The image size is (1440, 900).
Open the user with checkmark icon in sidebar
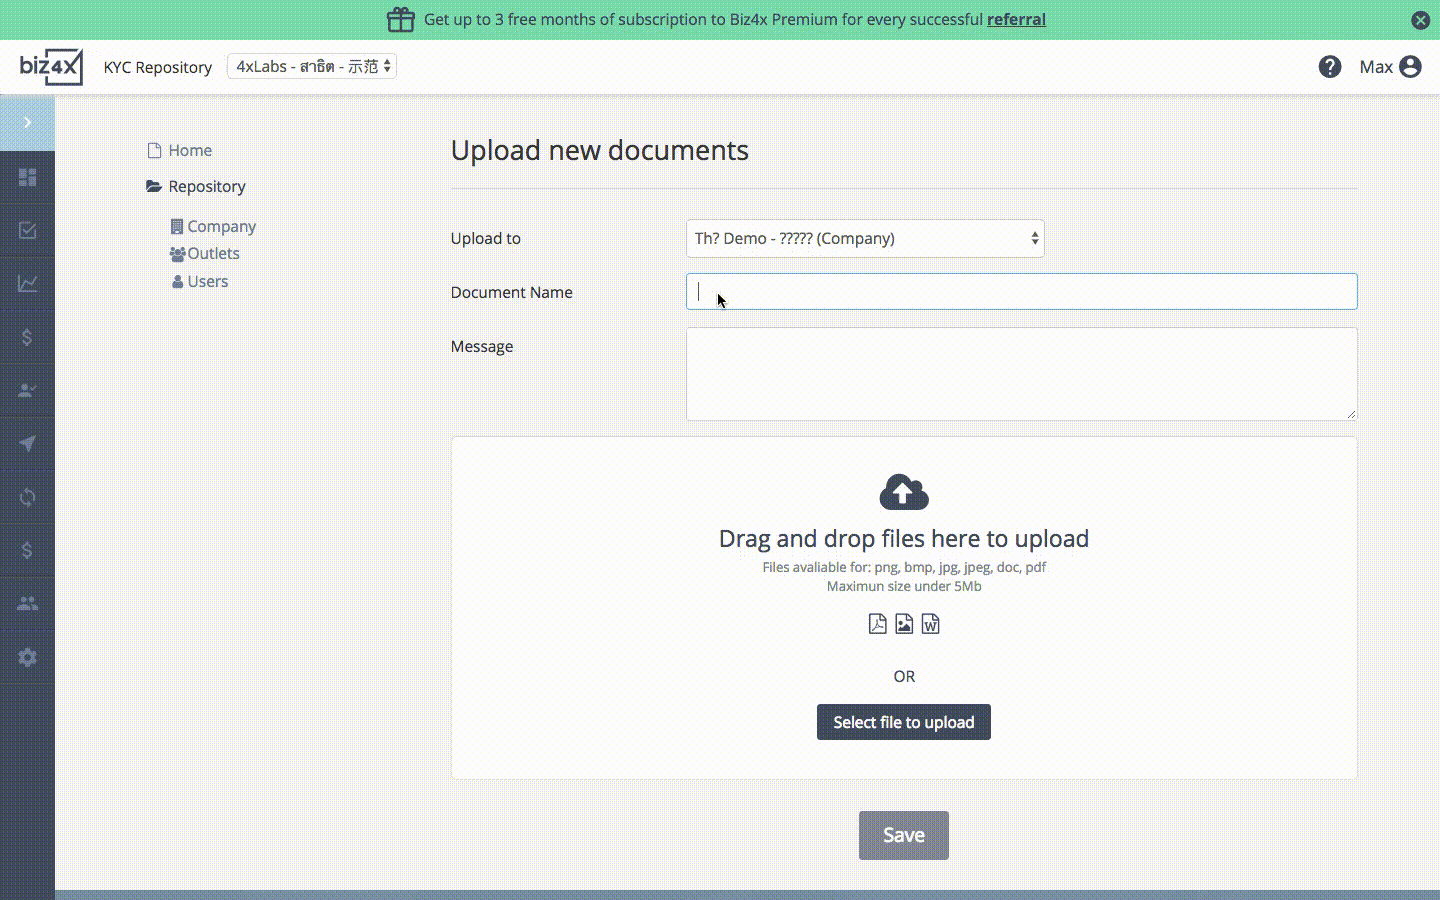click(27, 390)
